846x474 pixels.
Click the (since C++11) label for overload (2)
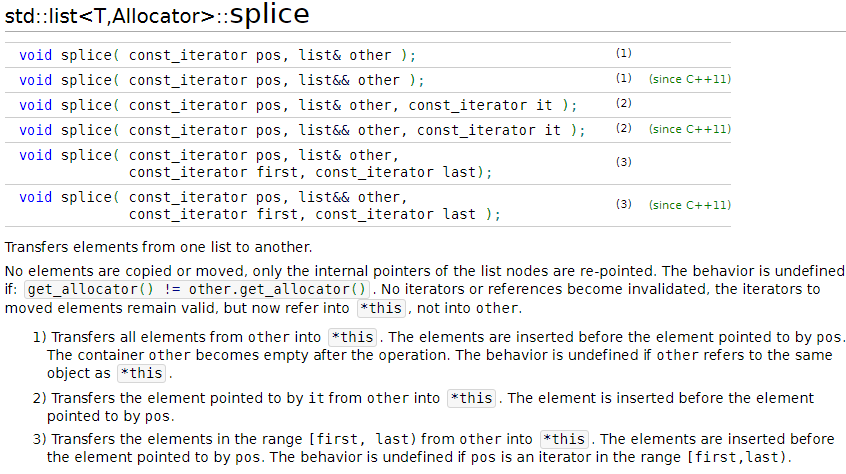tap(690, 129)
